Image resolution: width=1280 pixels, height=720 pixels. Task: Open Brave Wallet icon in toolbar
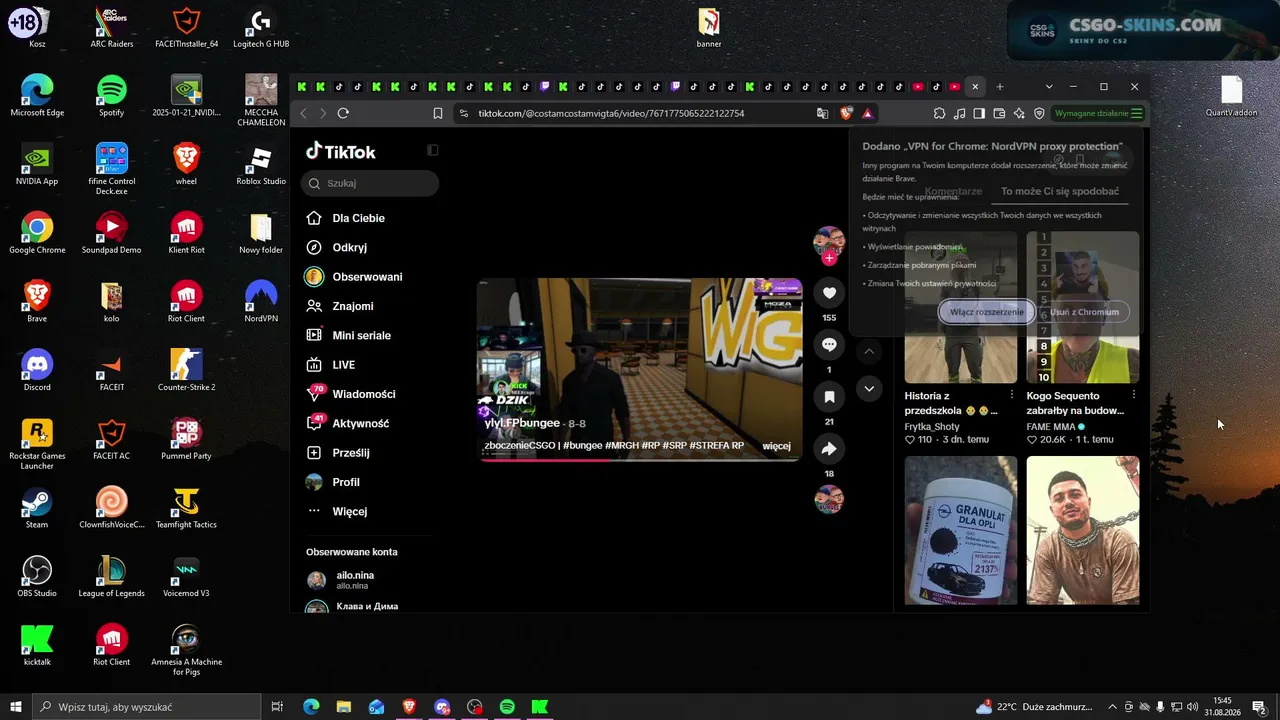[x=999, y=113]
